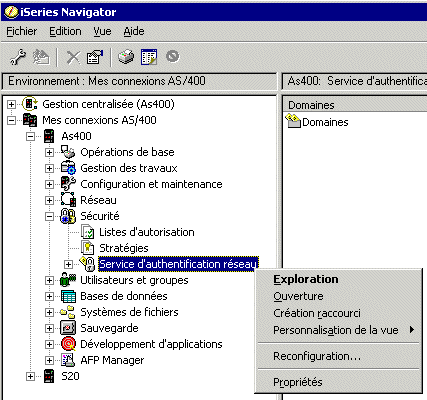The image size is (427, 400).
Task: Click the wrench toolbar icon
Action: 18,57
